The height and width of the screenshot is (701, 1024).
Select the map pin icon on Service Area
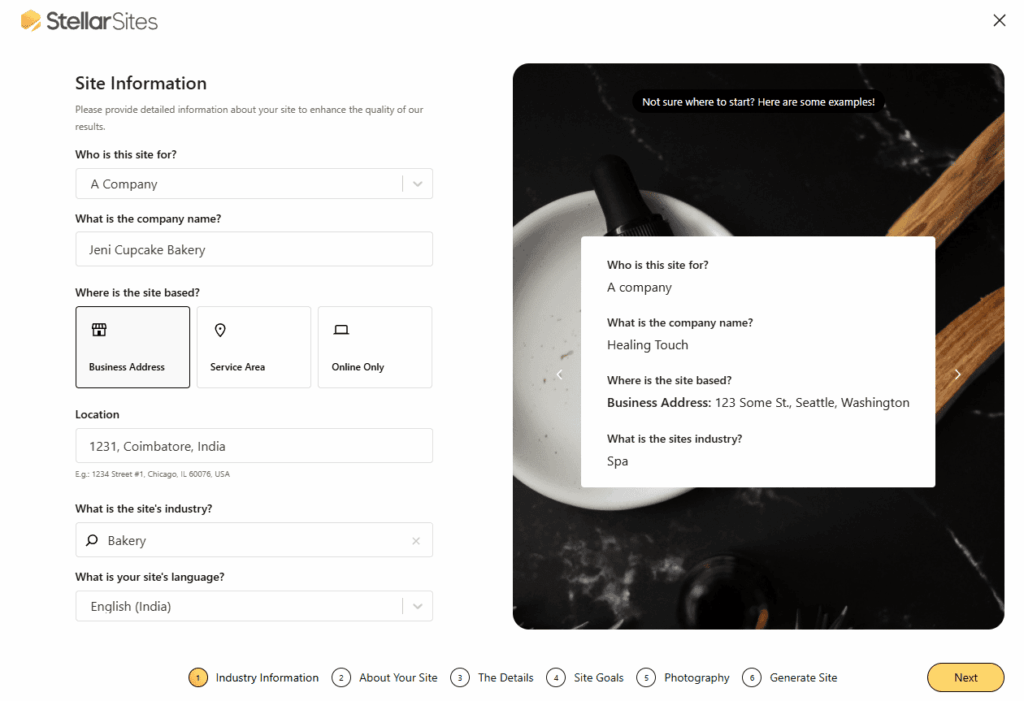(220, 329)
